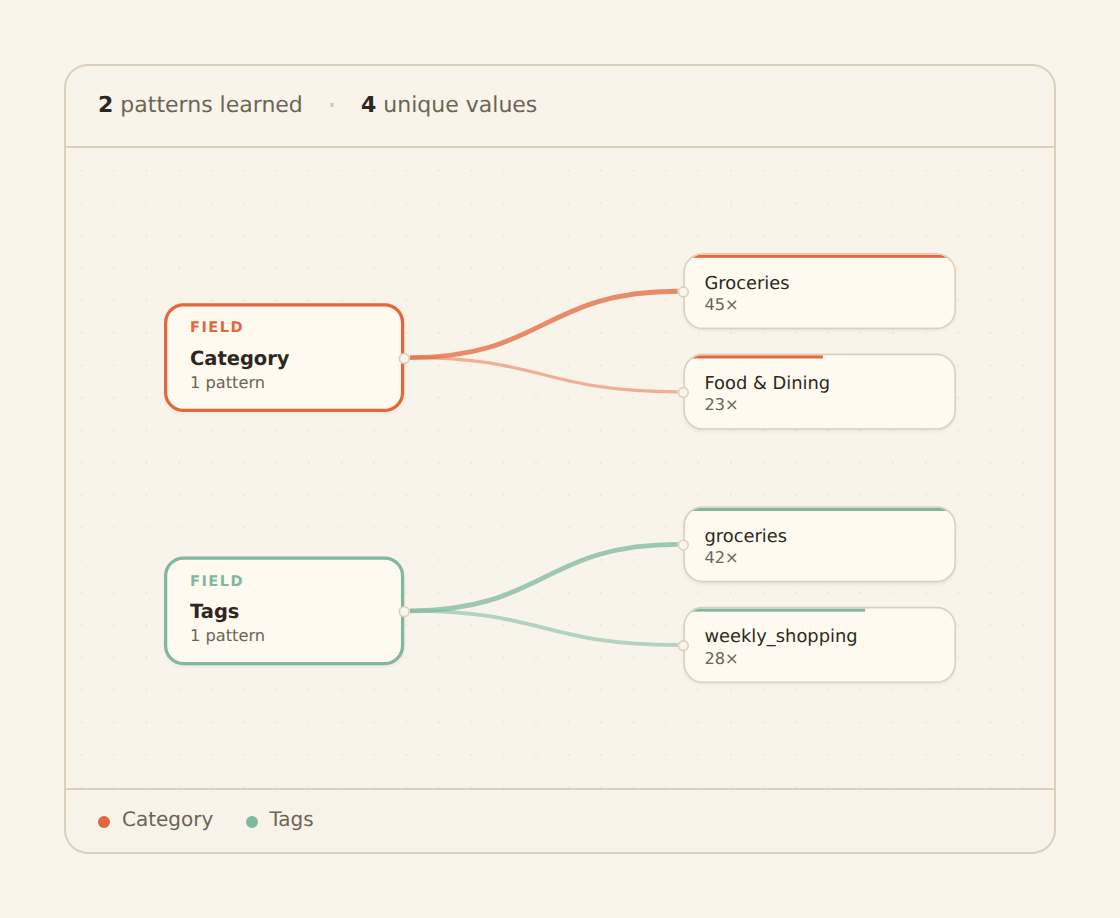
Task: Click the '2 patterns learned' summary
Action: click(200, 104)
